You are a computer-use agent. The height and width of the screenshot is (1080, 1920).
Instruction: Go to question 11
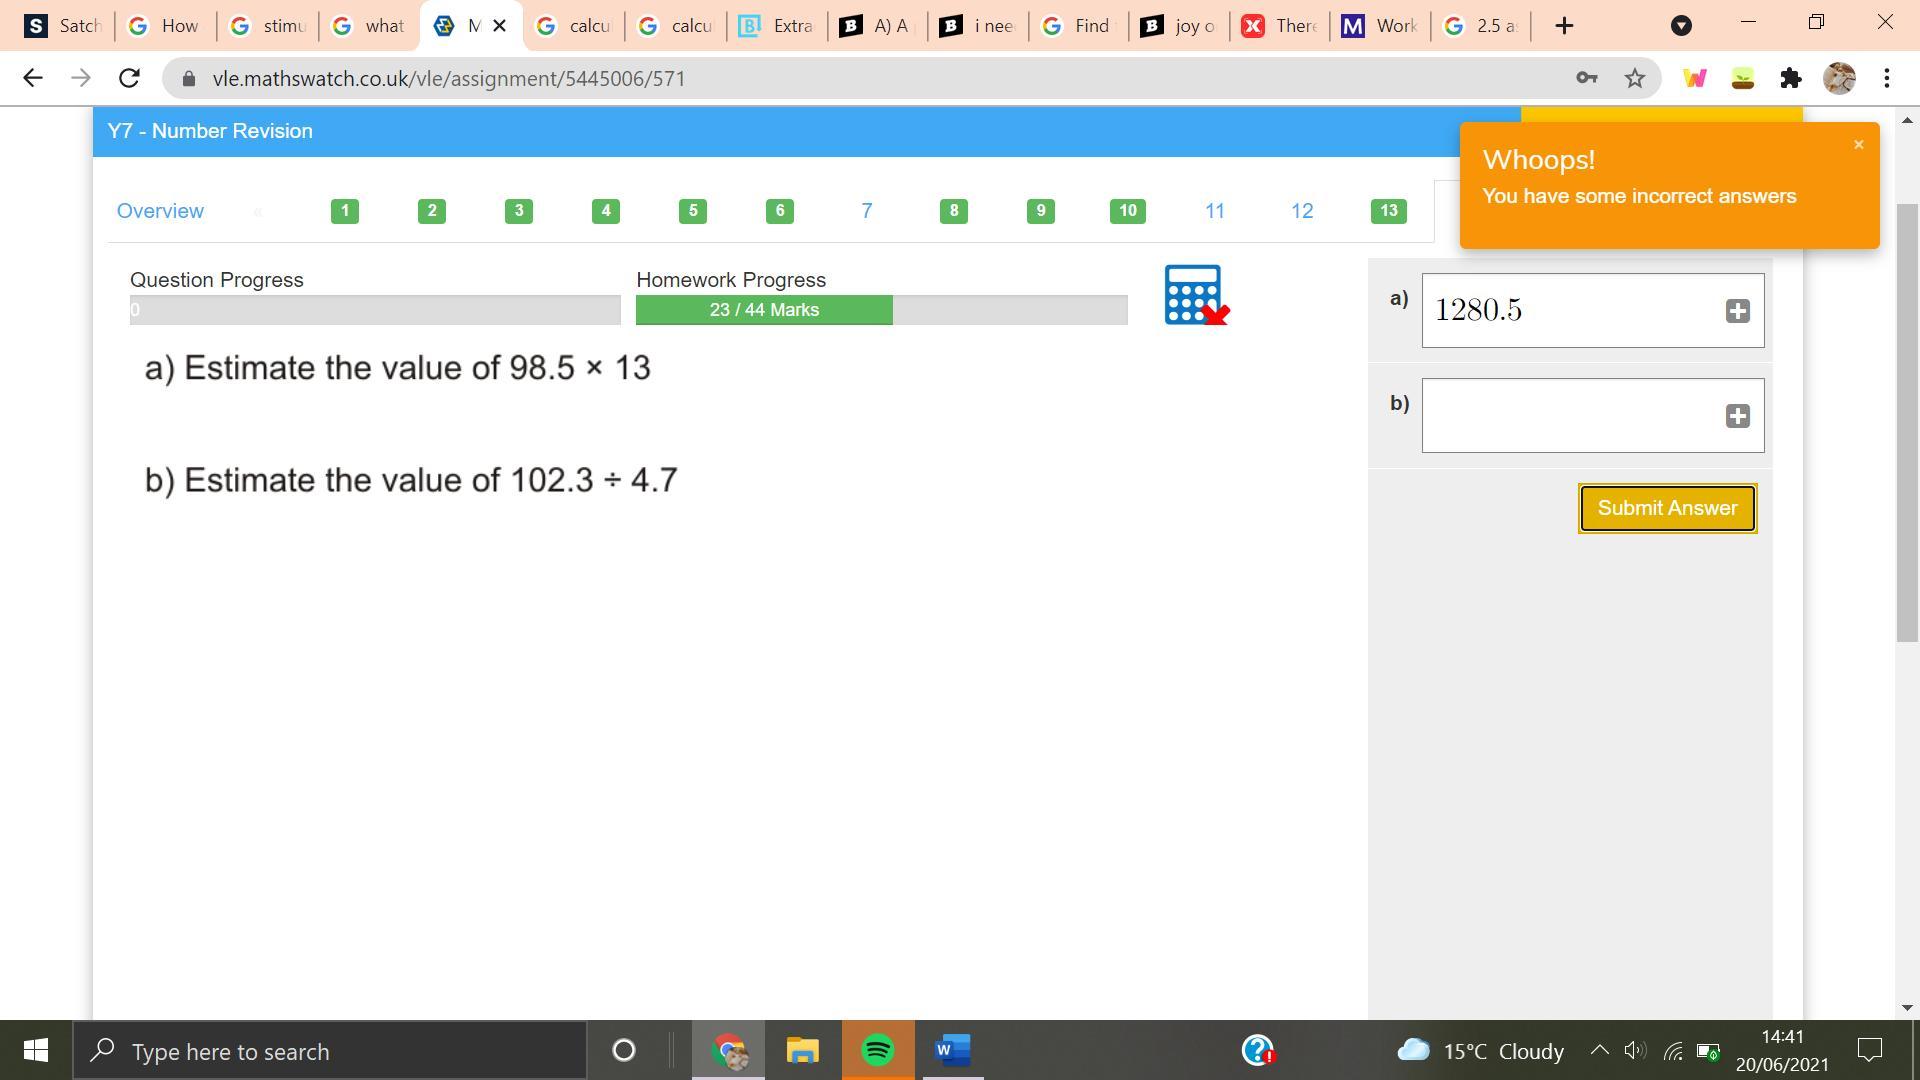tap(1214, 211)
